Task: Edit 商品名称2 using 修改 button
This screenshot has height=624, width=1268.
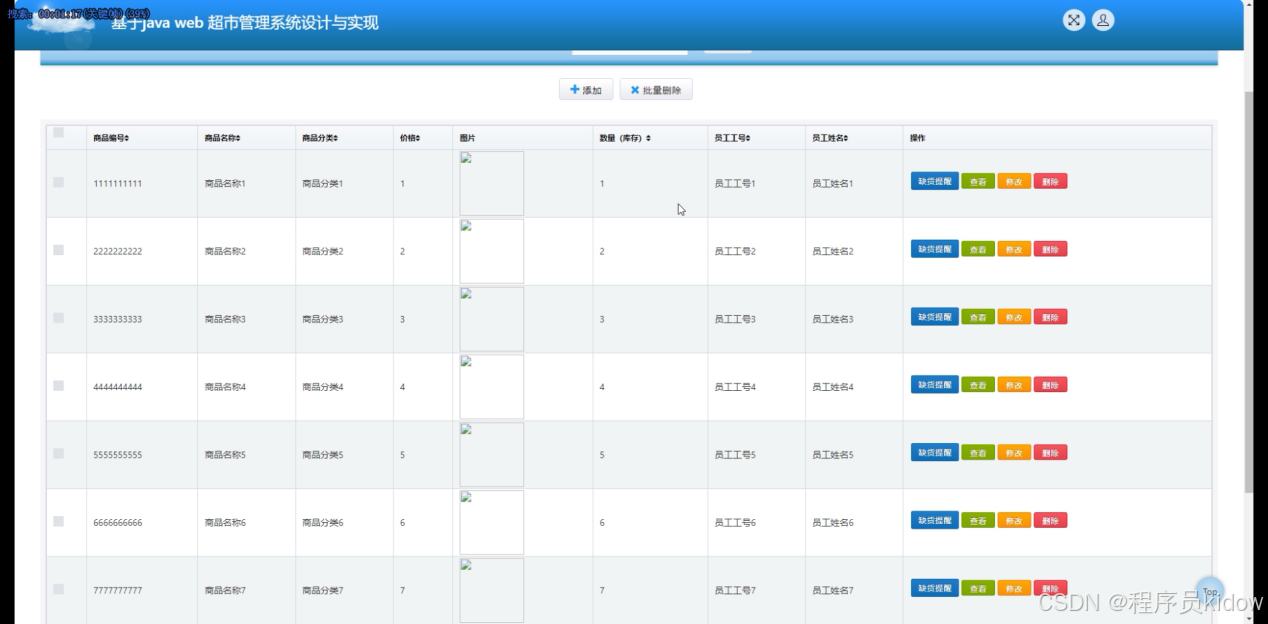Action: pos(1014,249)
